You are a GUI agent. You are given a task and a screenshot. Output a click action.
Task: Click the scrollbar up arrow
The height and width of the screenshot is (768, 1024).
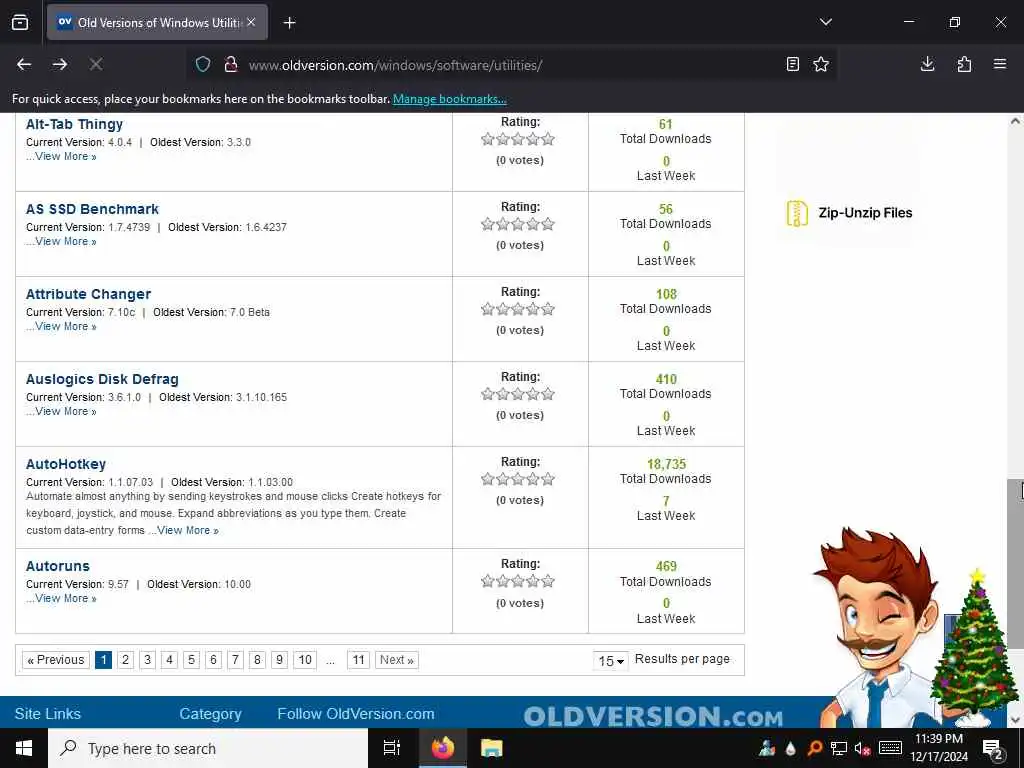[x=1015, y=121]
